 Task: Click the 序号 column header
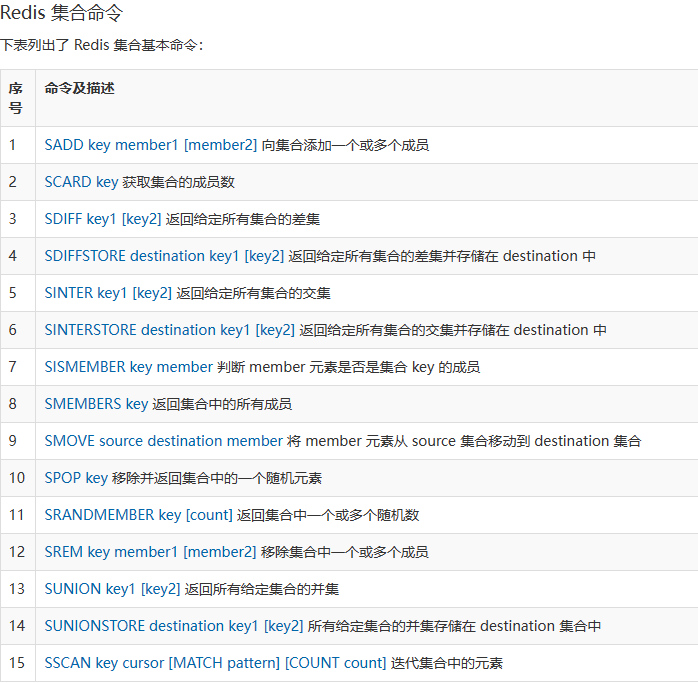(16, 98)
